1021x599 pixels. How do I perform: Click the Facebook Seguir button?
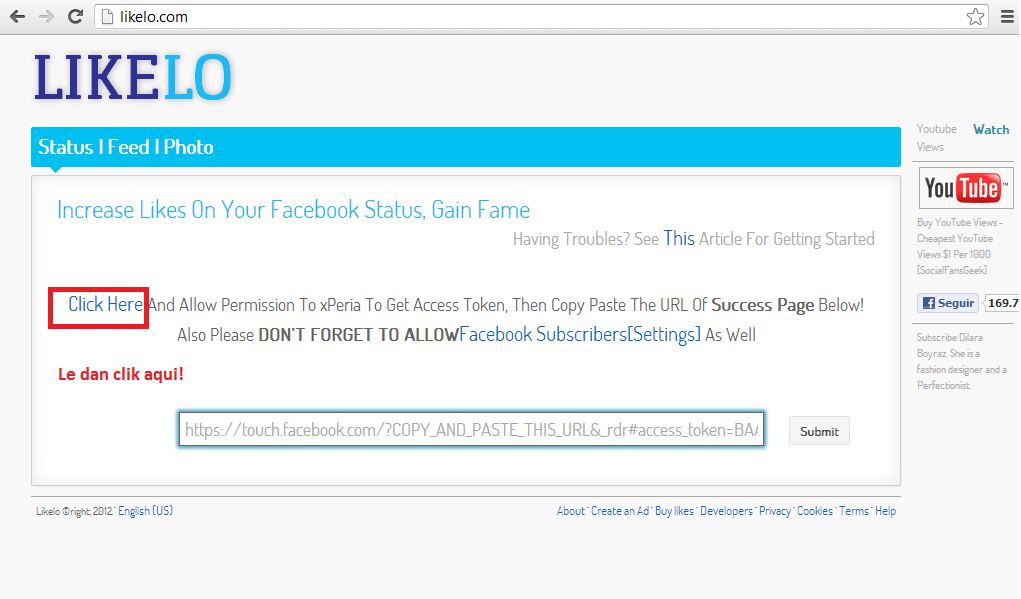point(948,303)
